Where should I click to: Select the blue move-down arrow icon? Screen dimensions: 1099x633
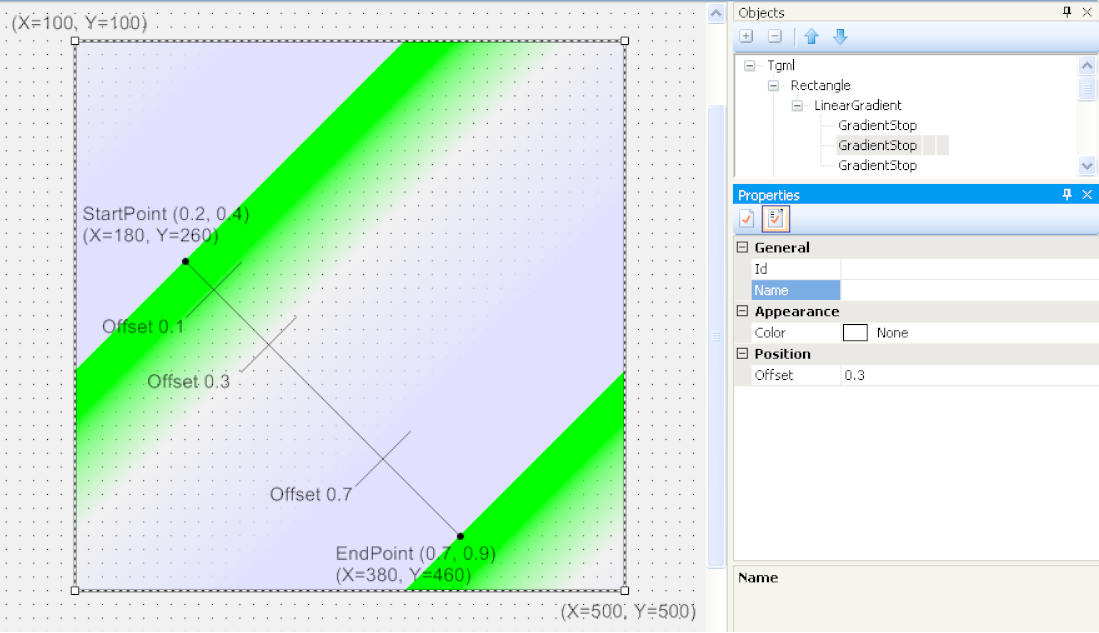pos(839,37)
